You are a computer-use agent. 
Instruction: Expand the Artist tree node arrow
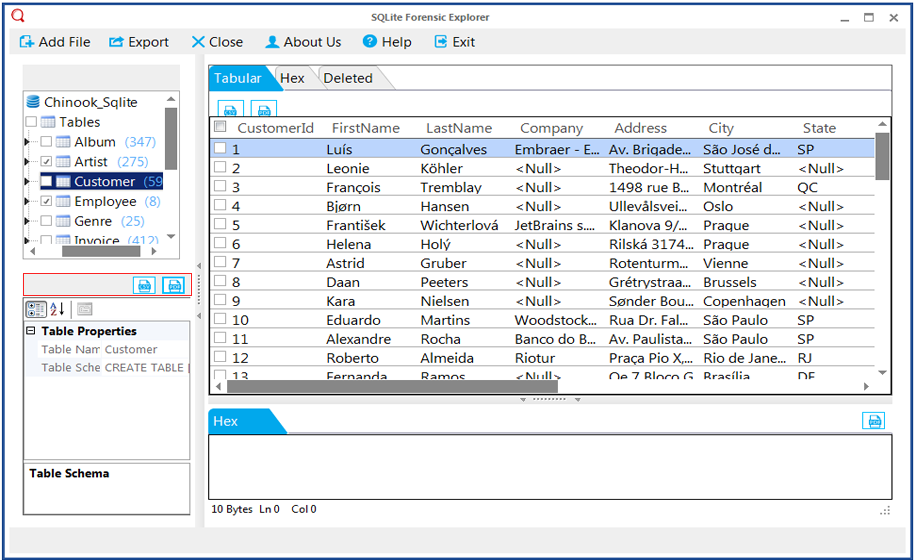coord(27,162)
